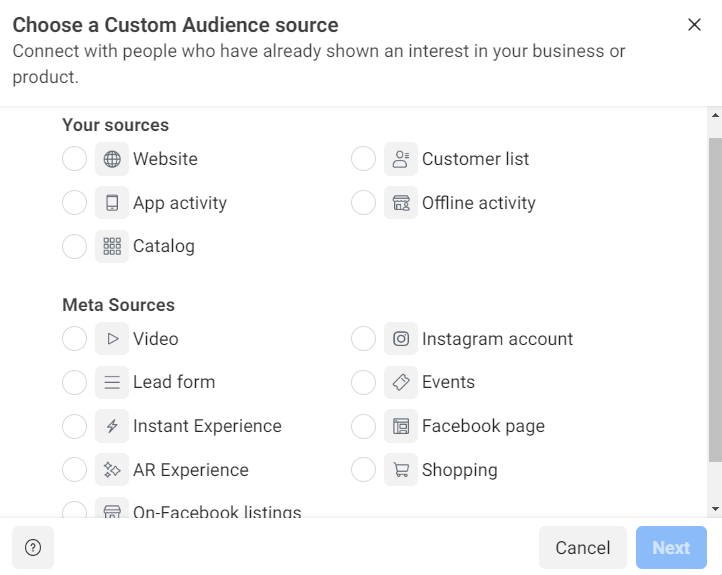Click the Offline activity store icon
The image size is (722, 575).
pyautogui.click(x=401, y=203)
